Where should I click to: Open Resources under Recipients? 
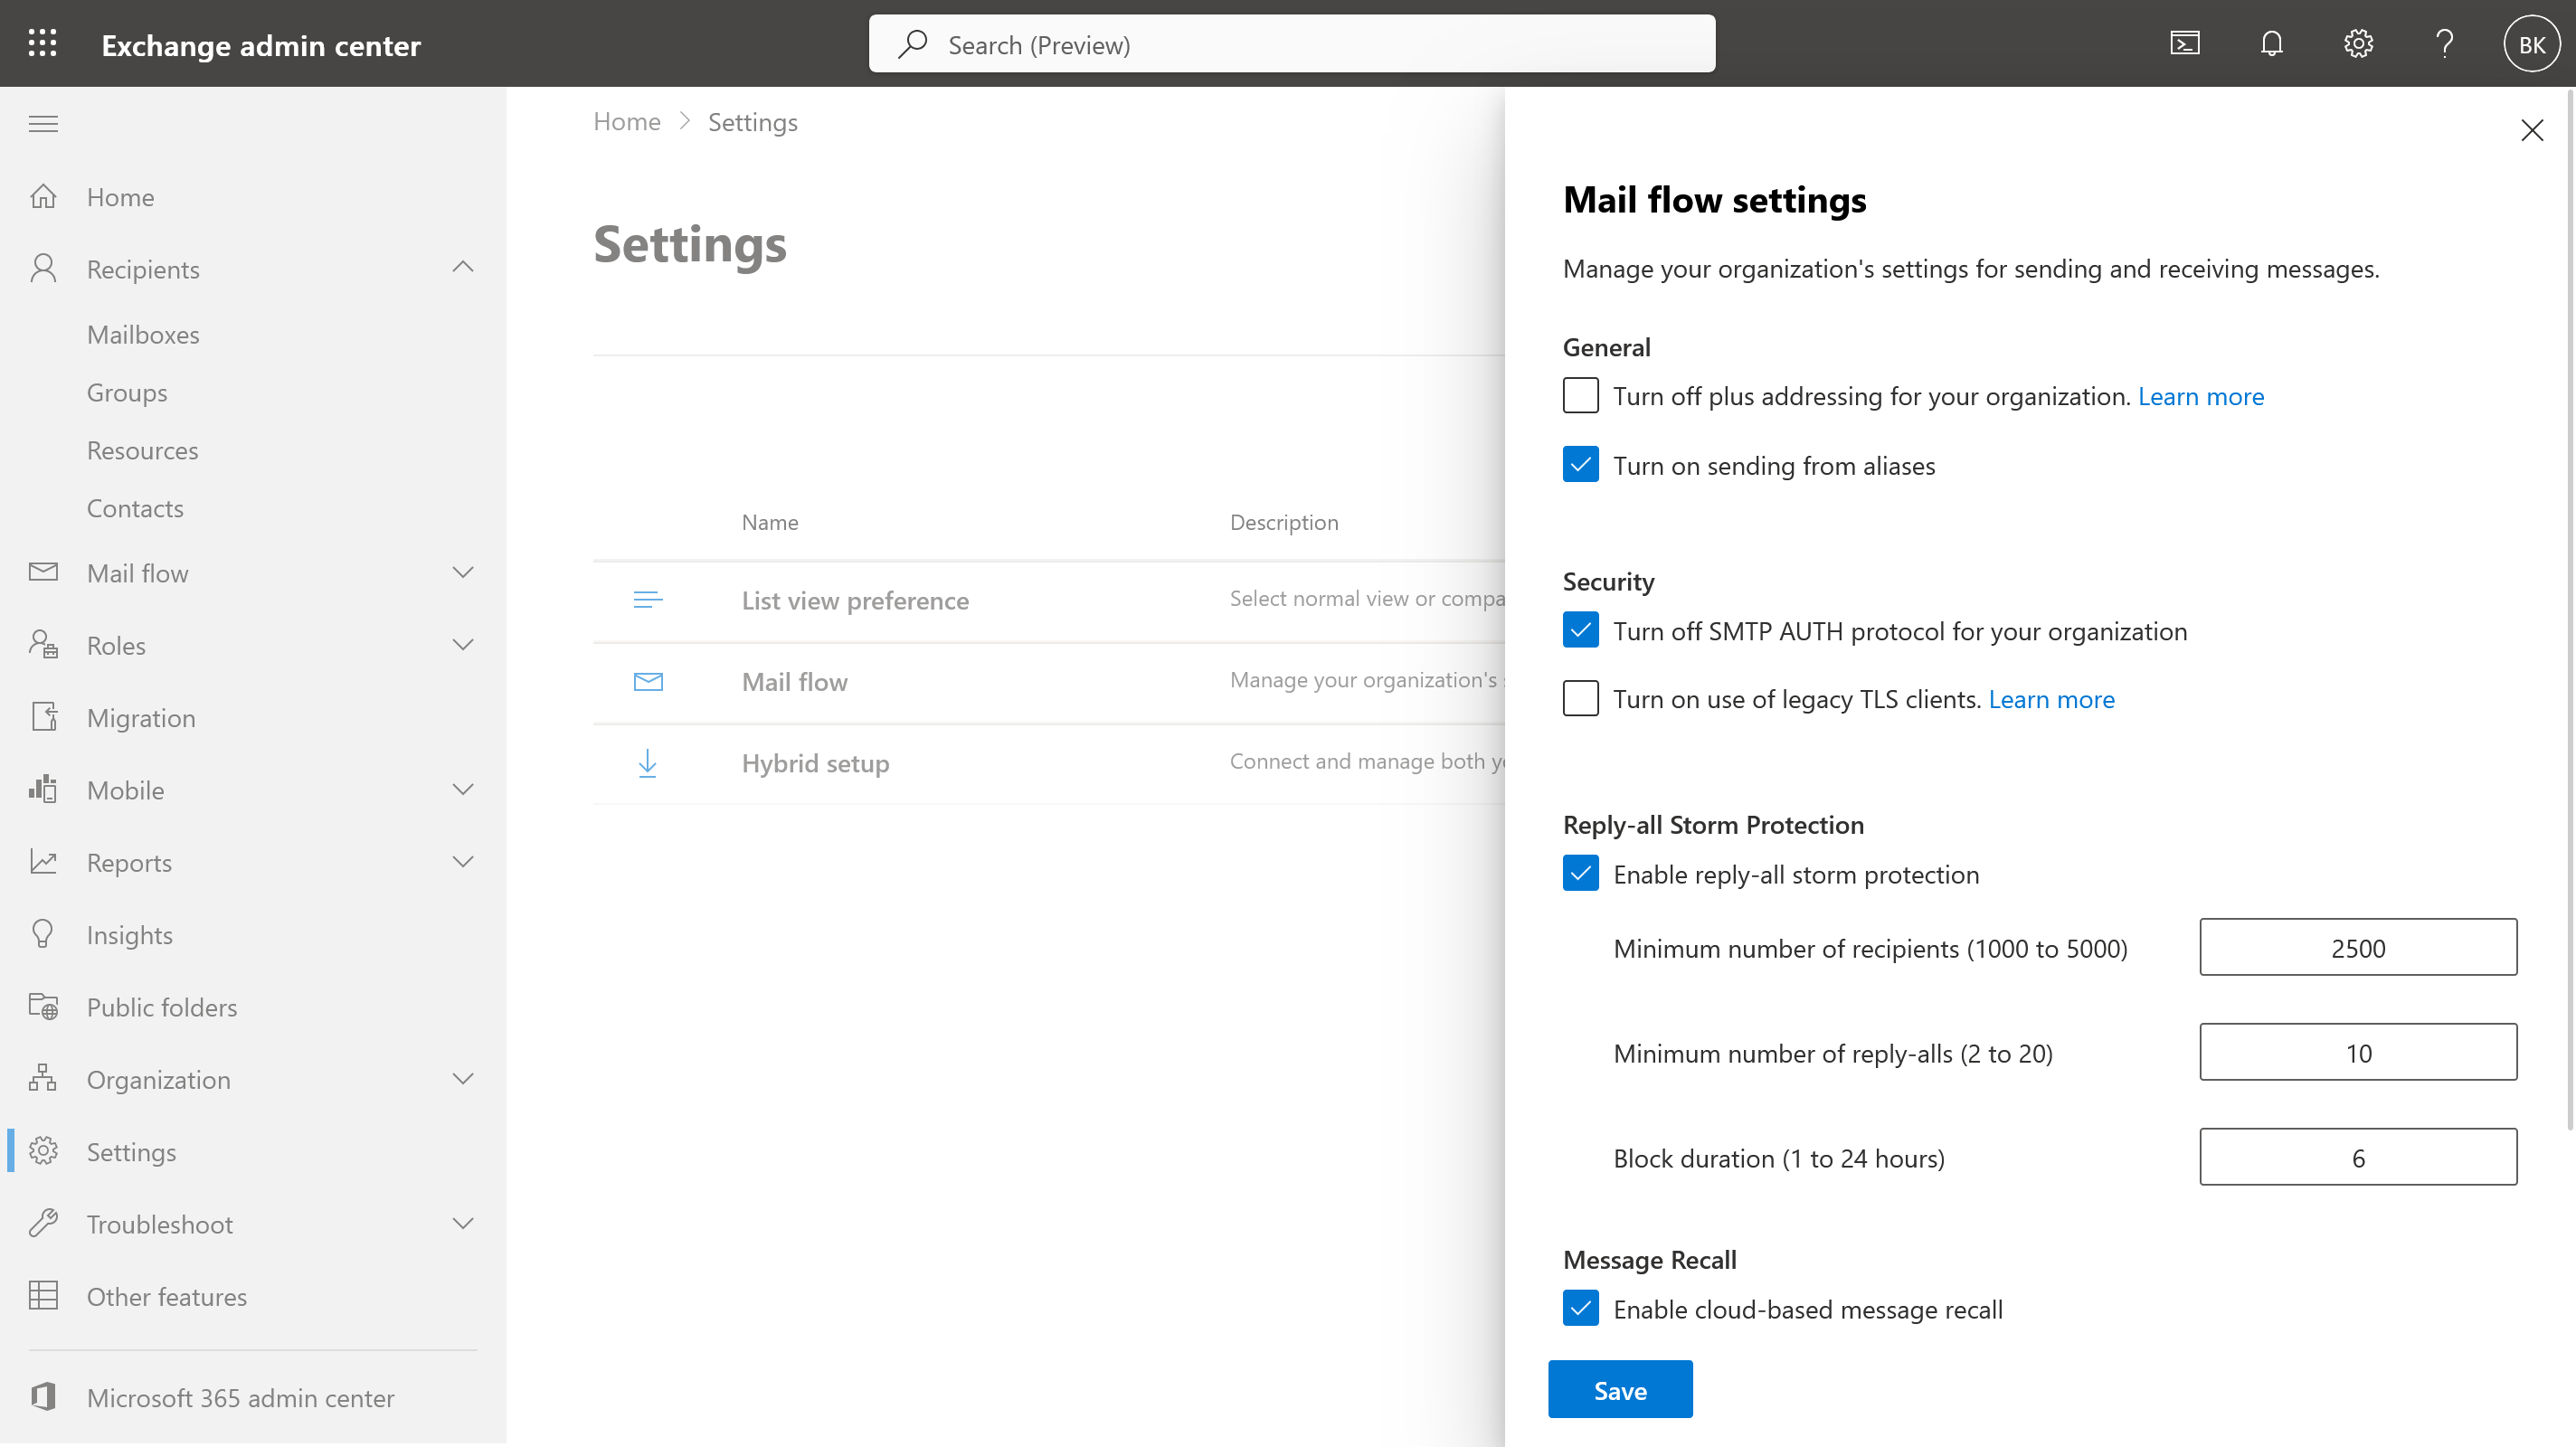(142, 450)
